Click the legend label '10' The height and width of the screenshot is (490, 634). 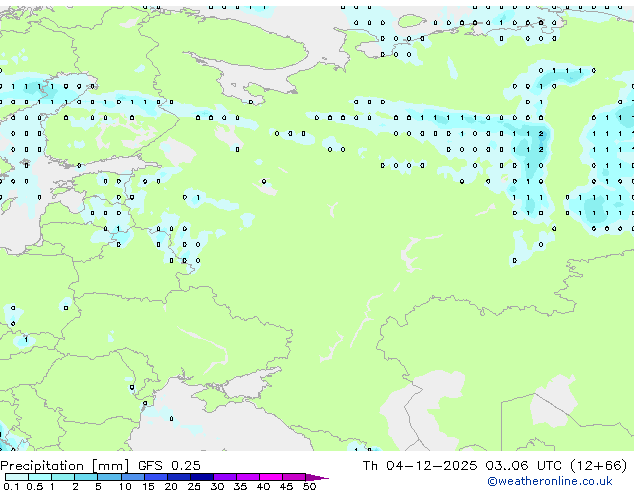point(125,486)
